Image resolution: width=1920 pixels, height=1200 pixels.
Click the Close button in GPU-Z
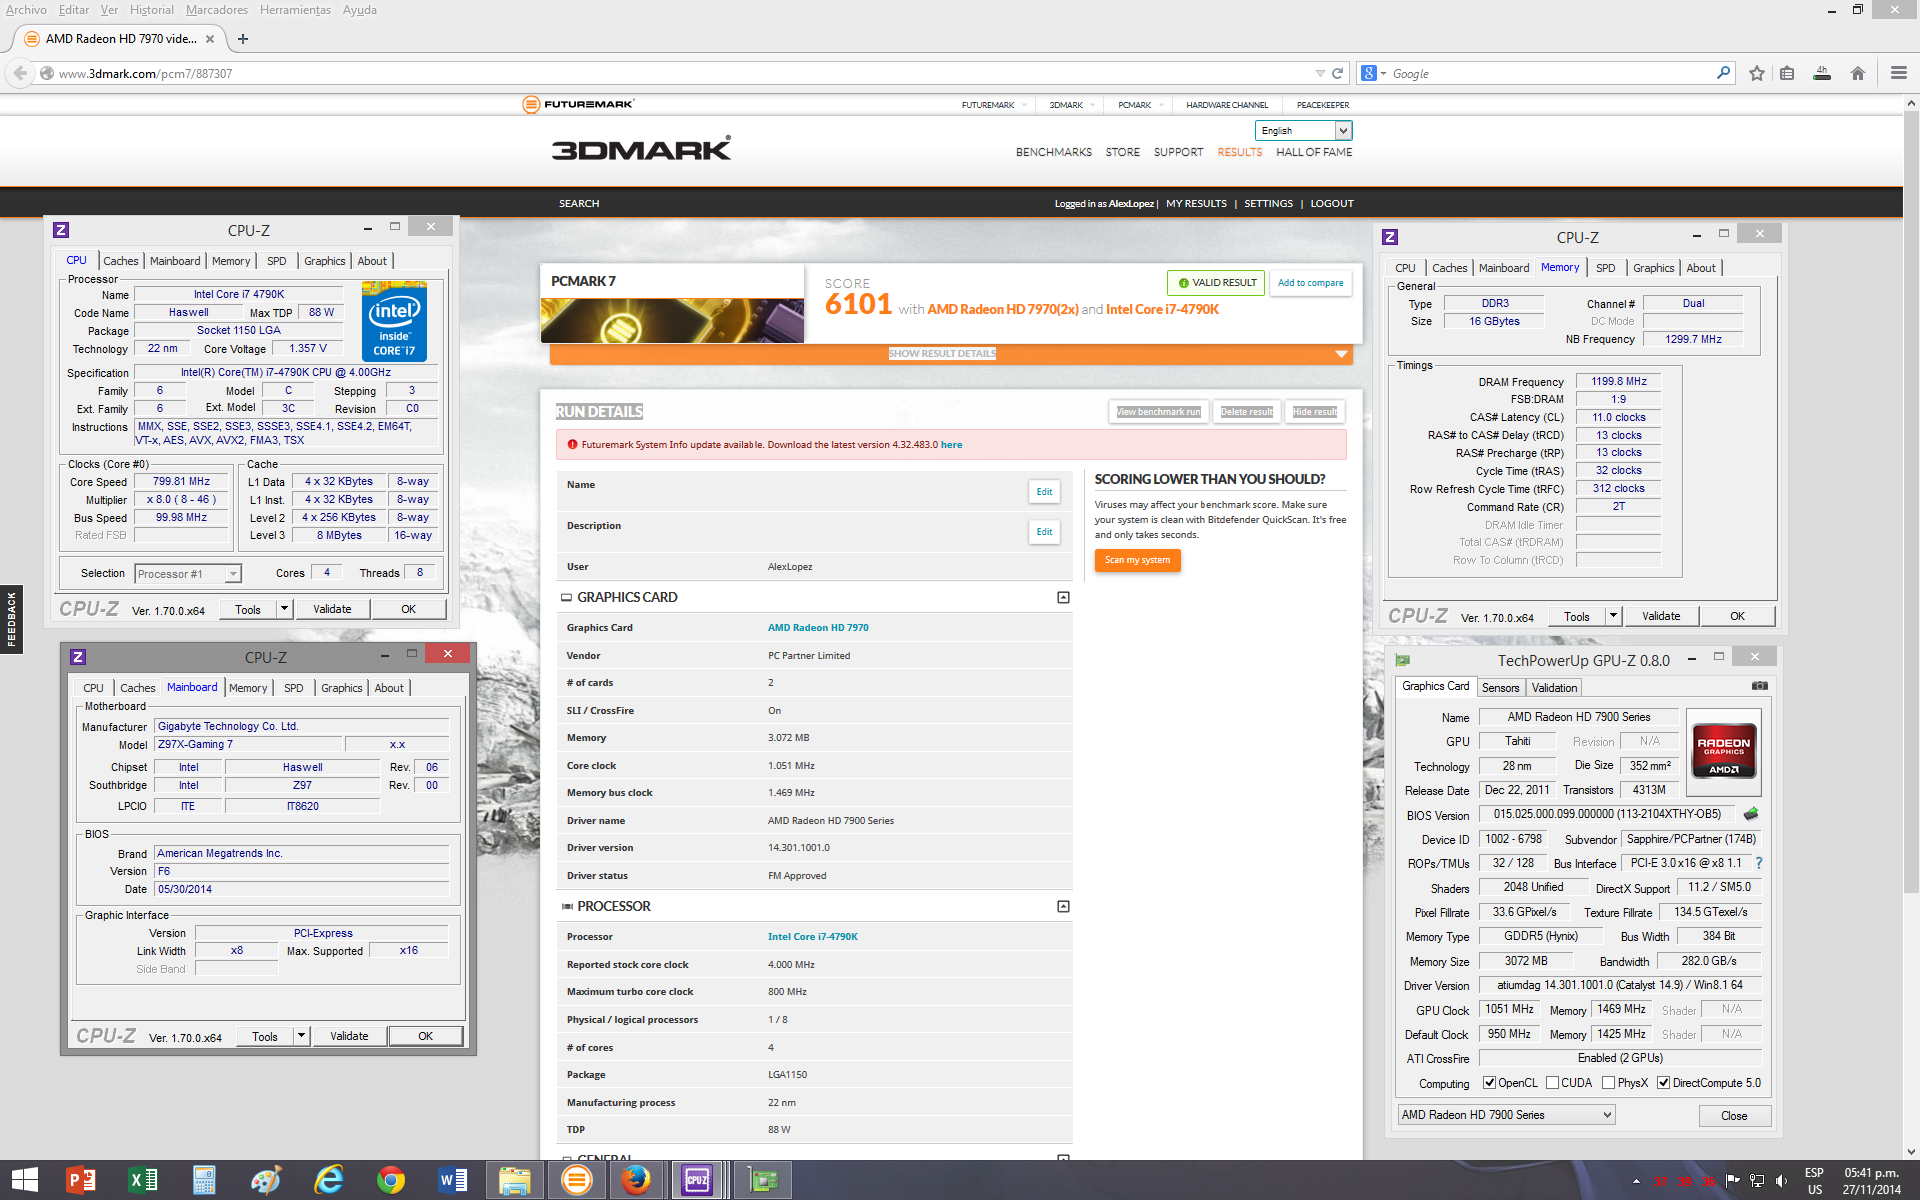[1734, 1116]
